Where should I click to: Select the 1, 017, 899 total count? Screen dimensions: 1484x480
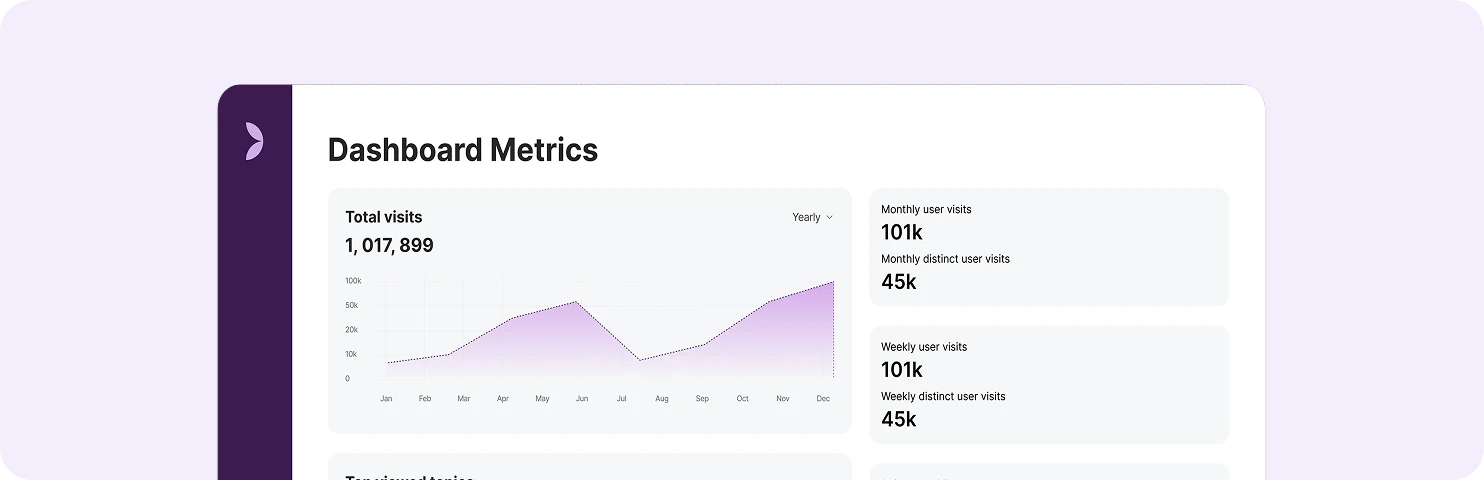click(x=389, y=245)
